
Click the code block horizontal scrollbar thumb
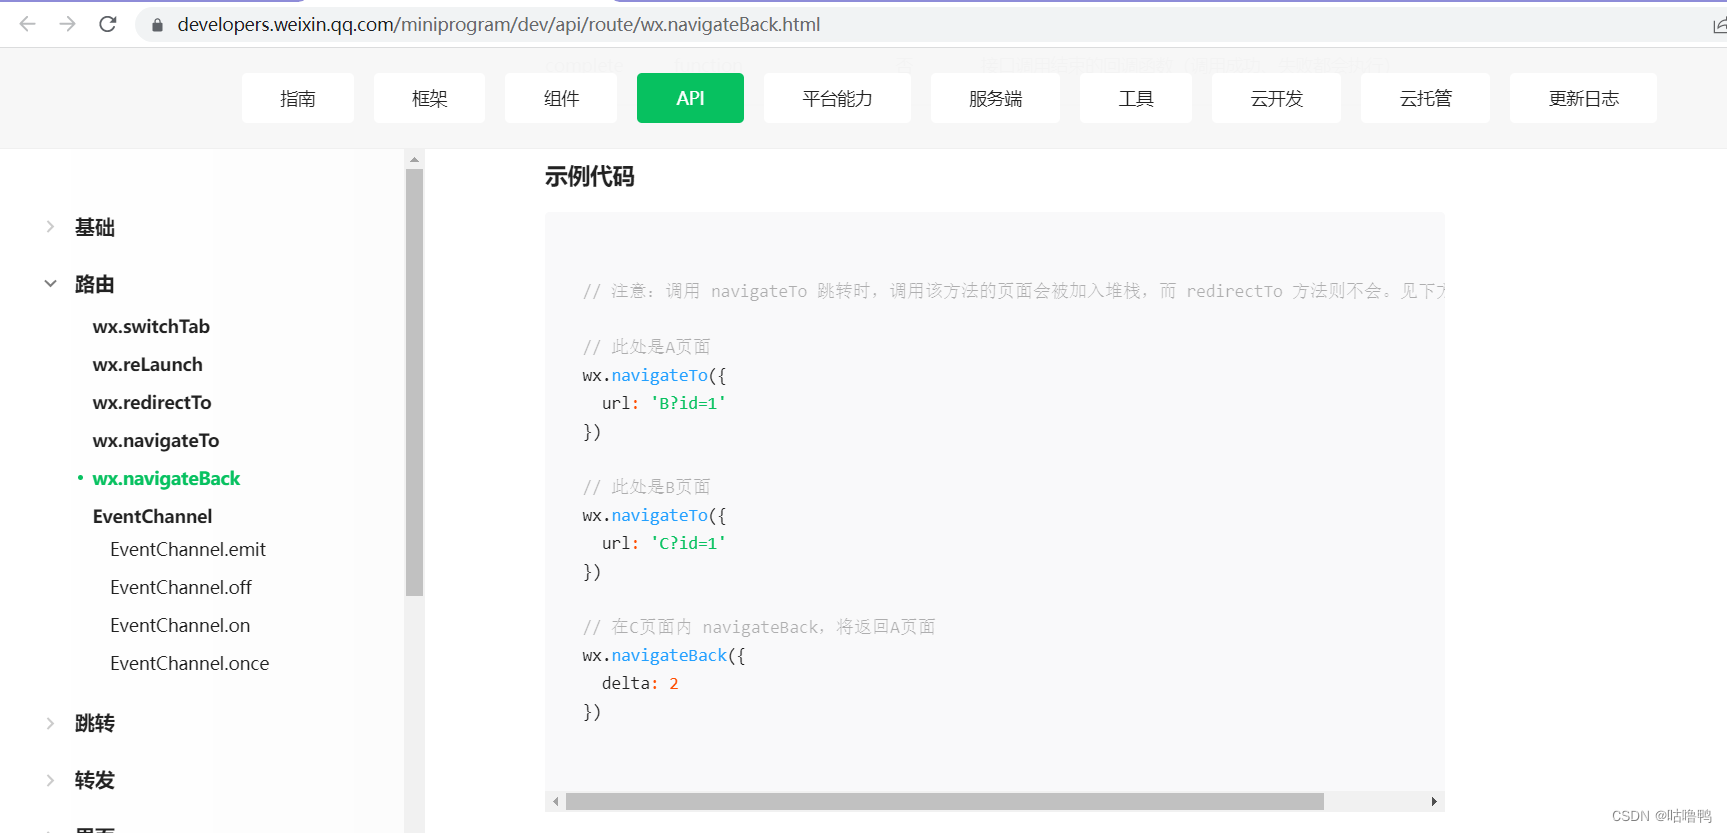coord(945,801)
